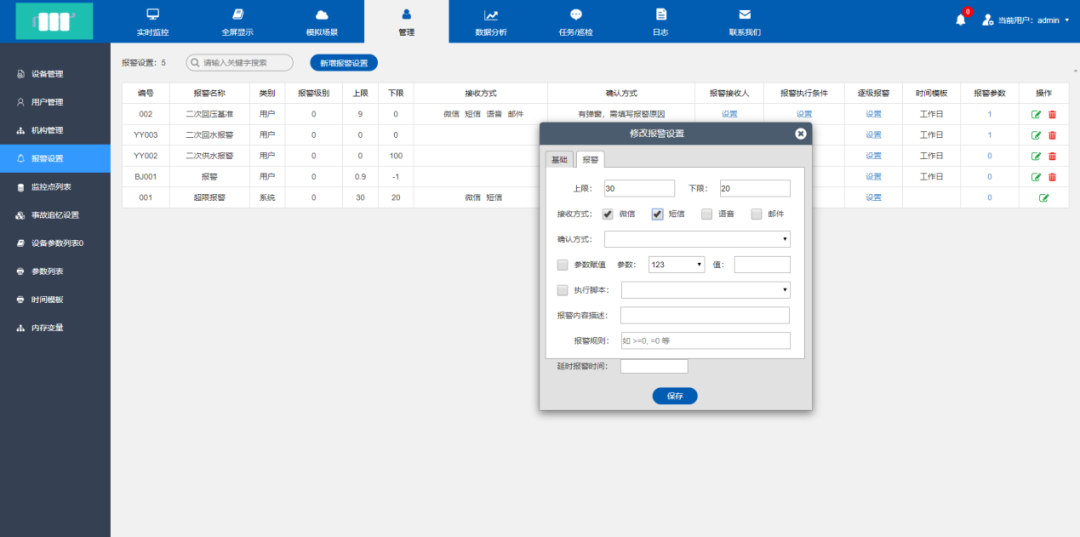Image resolution: width=1080 pixels, height=537 pixels.
Task: Click the 报警规则 input field
Action: [x=706, y=341]
